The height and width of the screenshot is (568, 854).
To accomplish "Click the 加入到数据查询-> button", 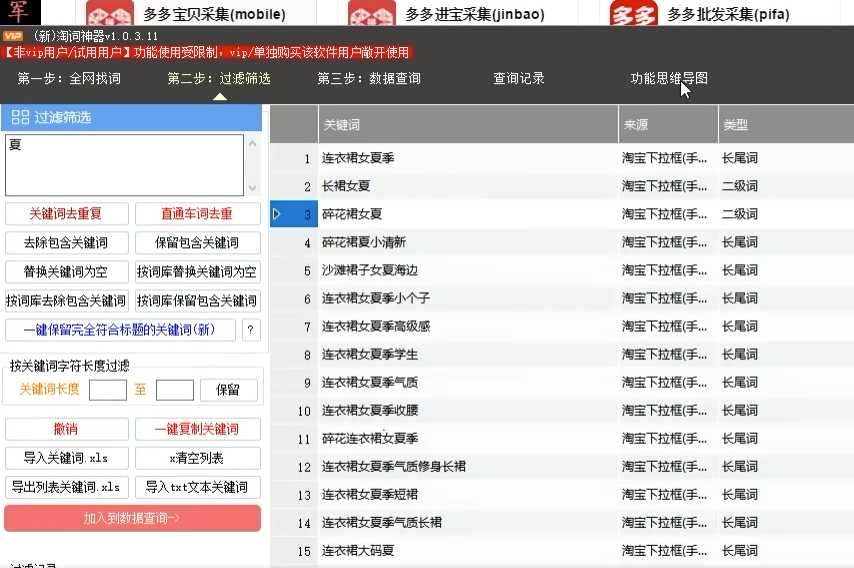I will tap(132, 518).
